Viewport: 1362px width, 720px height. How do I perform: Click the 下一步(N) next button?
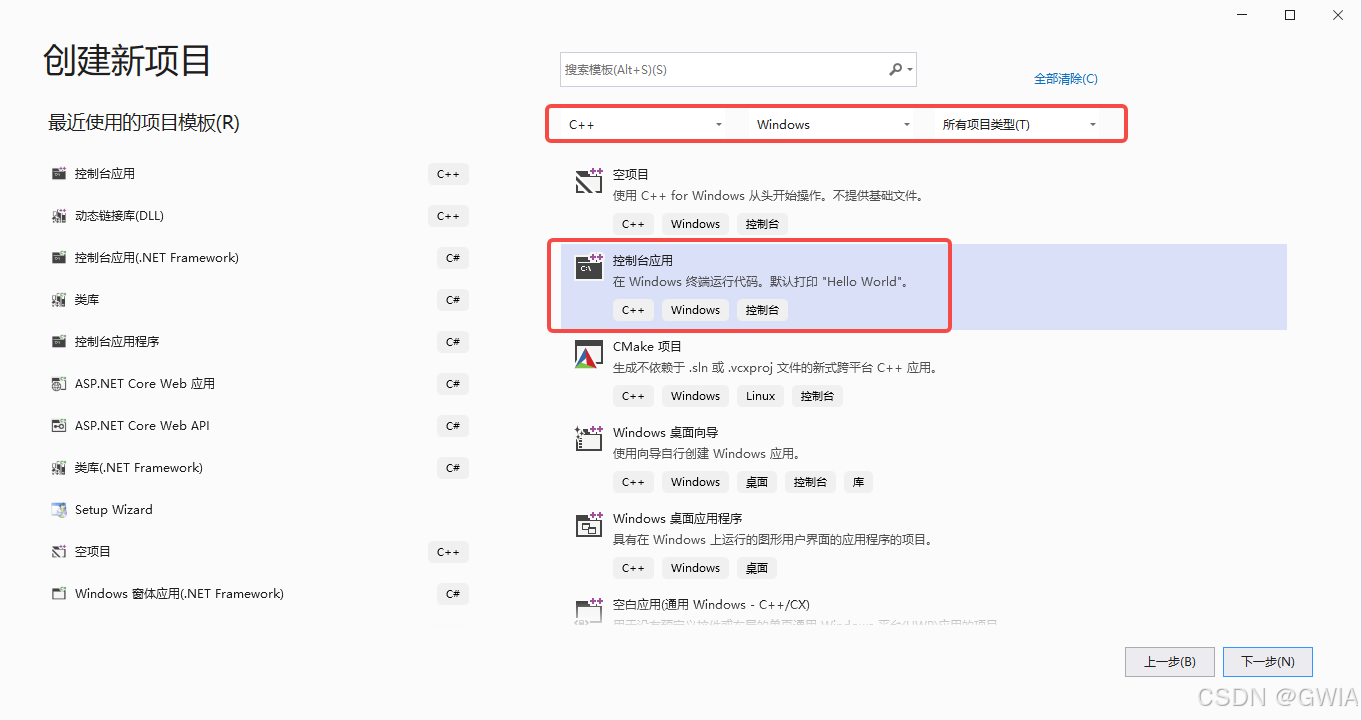tap(1267, 662)
